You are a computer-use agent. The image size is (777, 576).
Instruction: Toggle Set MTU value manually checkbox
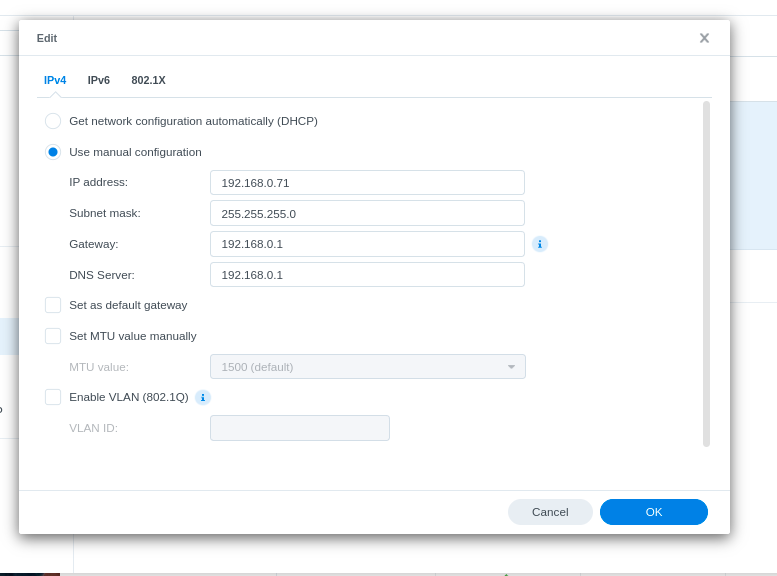(53, 336)
